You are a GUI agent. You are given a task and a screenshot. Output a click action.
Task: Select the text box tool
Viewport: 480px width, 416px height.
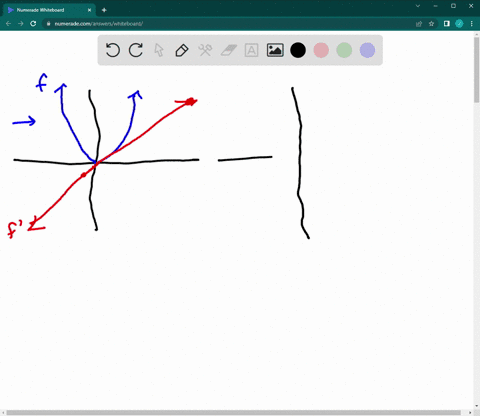click(x=251, y=50)
